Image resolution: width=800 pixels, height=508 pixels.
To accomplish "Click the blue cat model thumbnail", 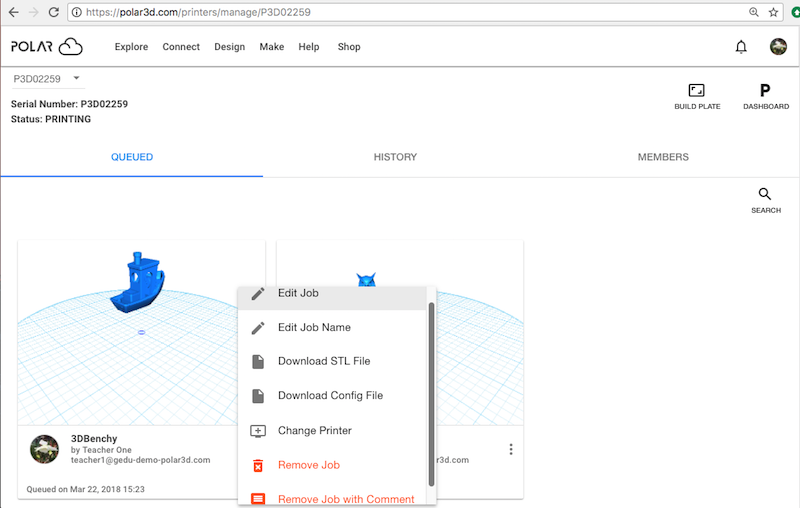I will [366, 281].
